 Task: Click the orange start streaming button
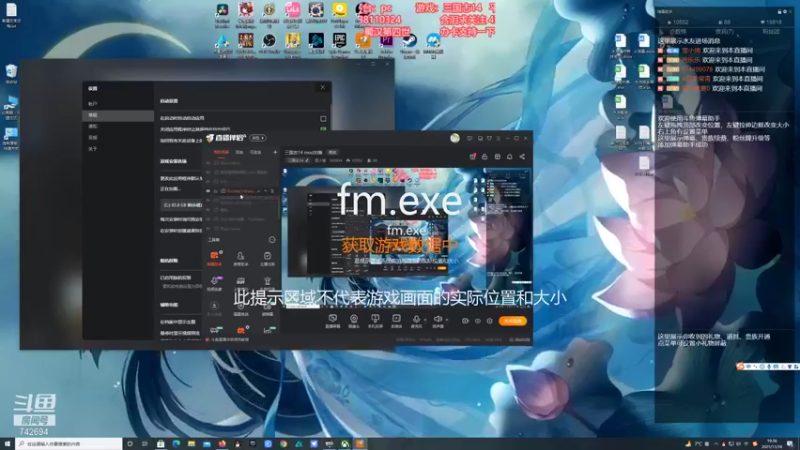click(x=512, y=321)
